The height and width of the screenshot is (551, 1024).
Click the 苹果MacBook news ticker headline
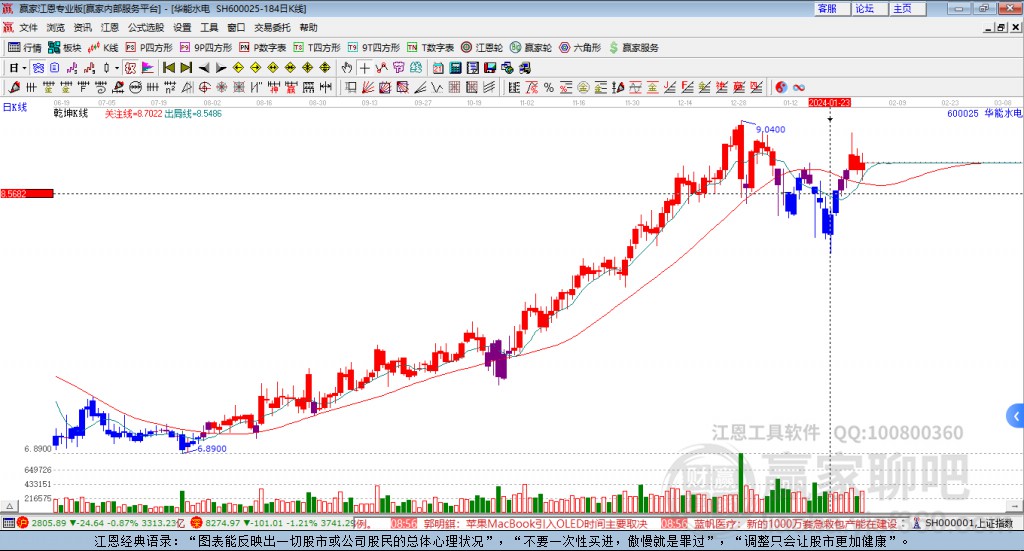coord(536,524)
